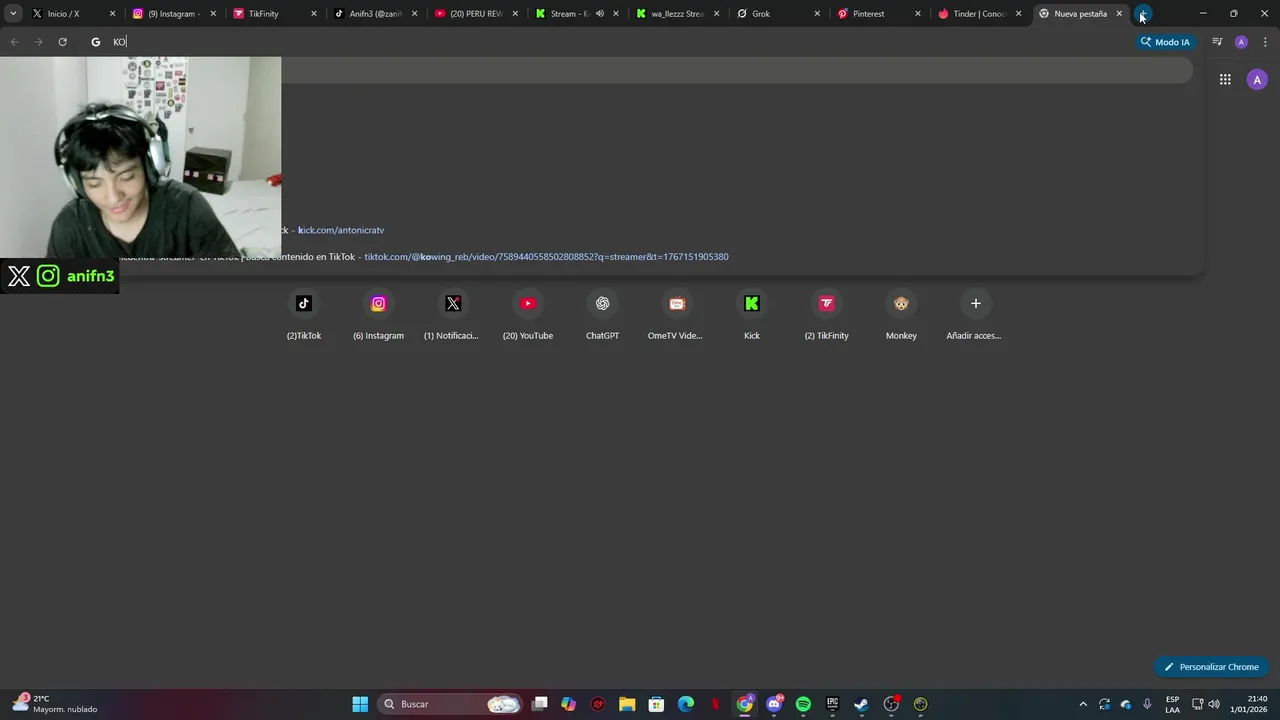Open the TikTok shortcut tile
Screen dimensions: 1280x720
pyautogui.click(x=304, y=315)
